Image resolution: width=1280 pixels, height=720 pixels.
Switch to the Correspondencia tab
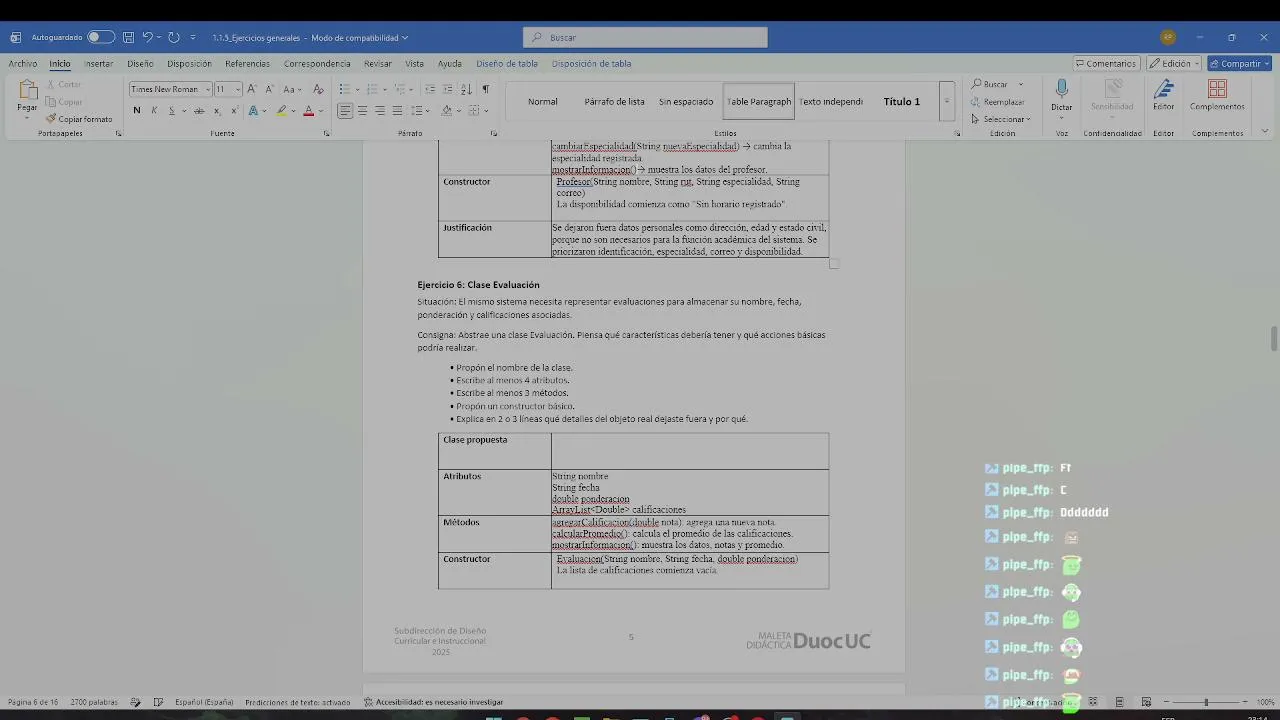point(317,63)
